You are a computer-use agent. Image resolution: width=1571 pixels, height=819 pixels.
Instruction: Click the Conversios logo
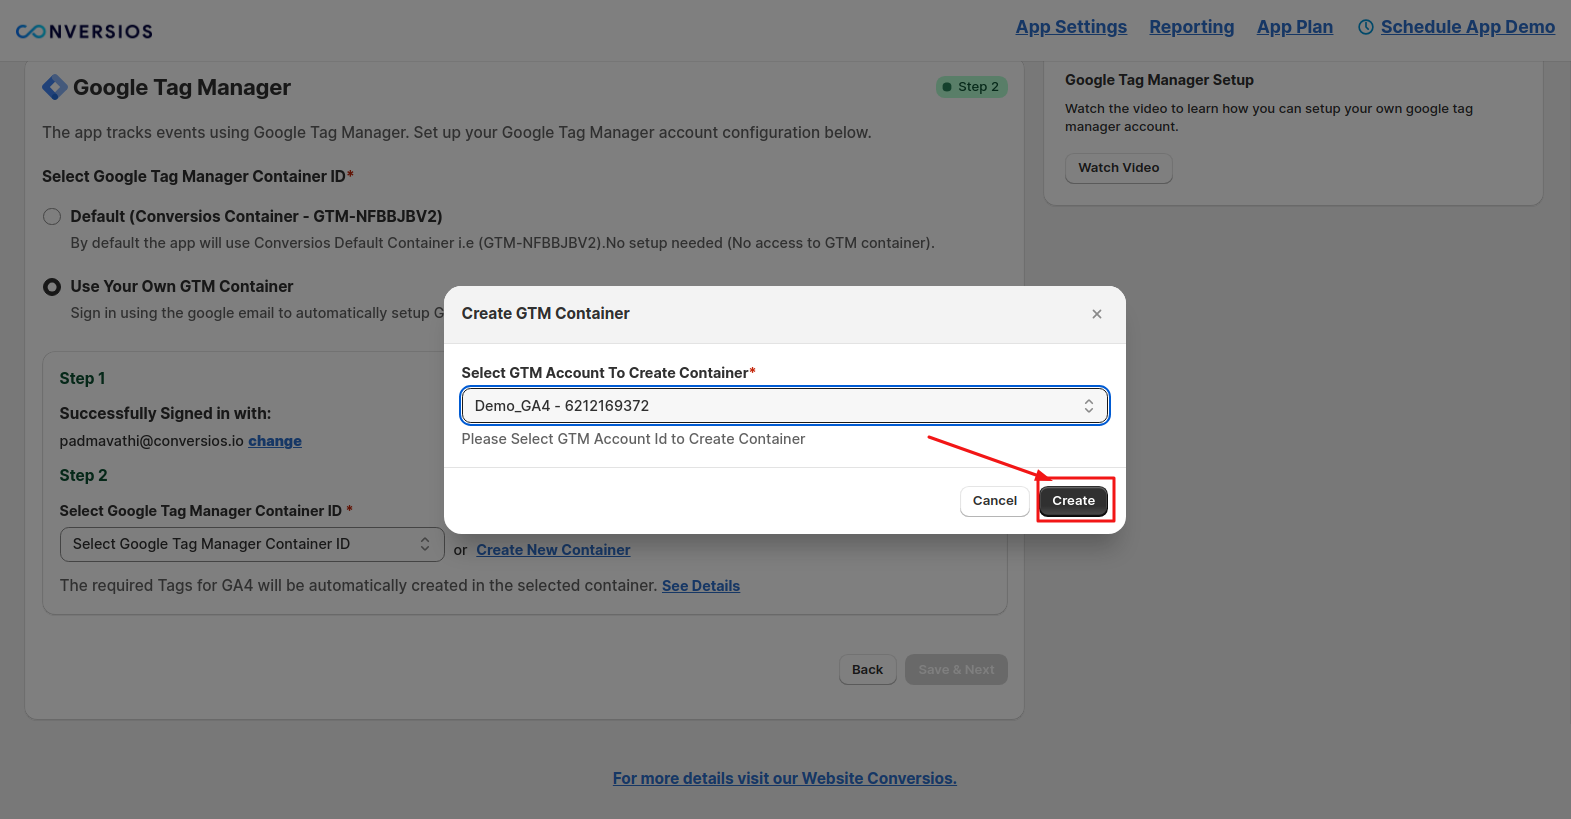point(84,31)
